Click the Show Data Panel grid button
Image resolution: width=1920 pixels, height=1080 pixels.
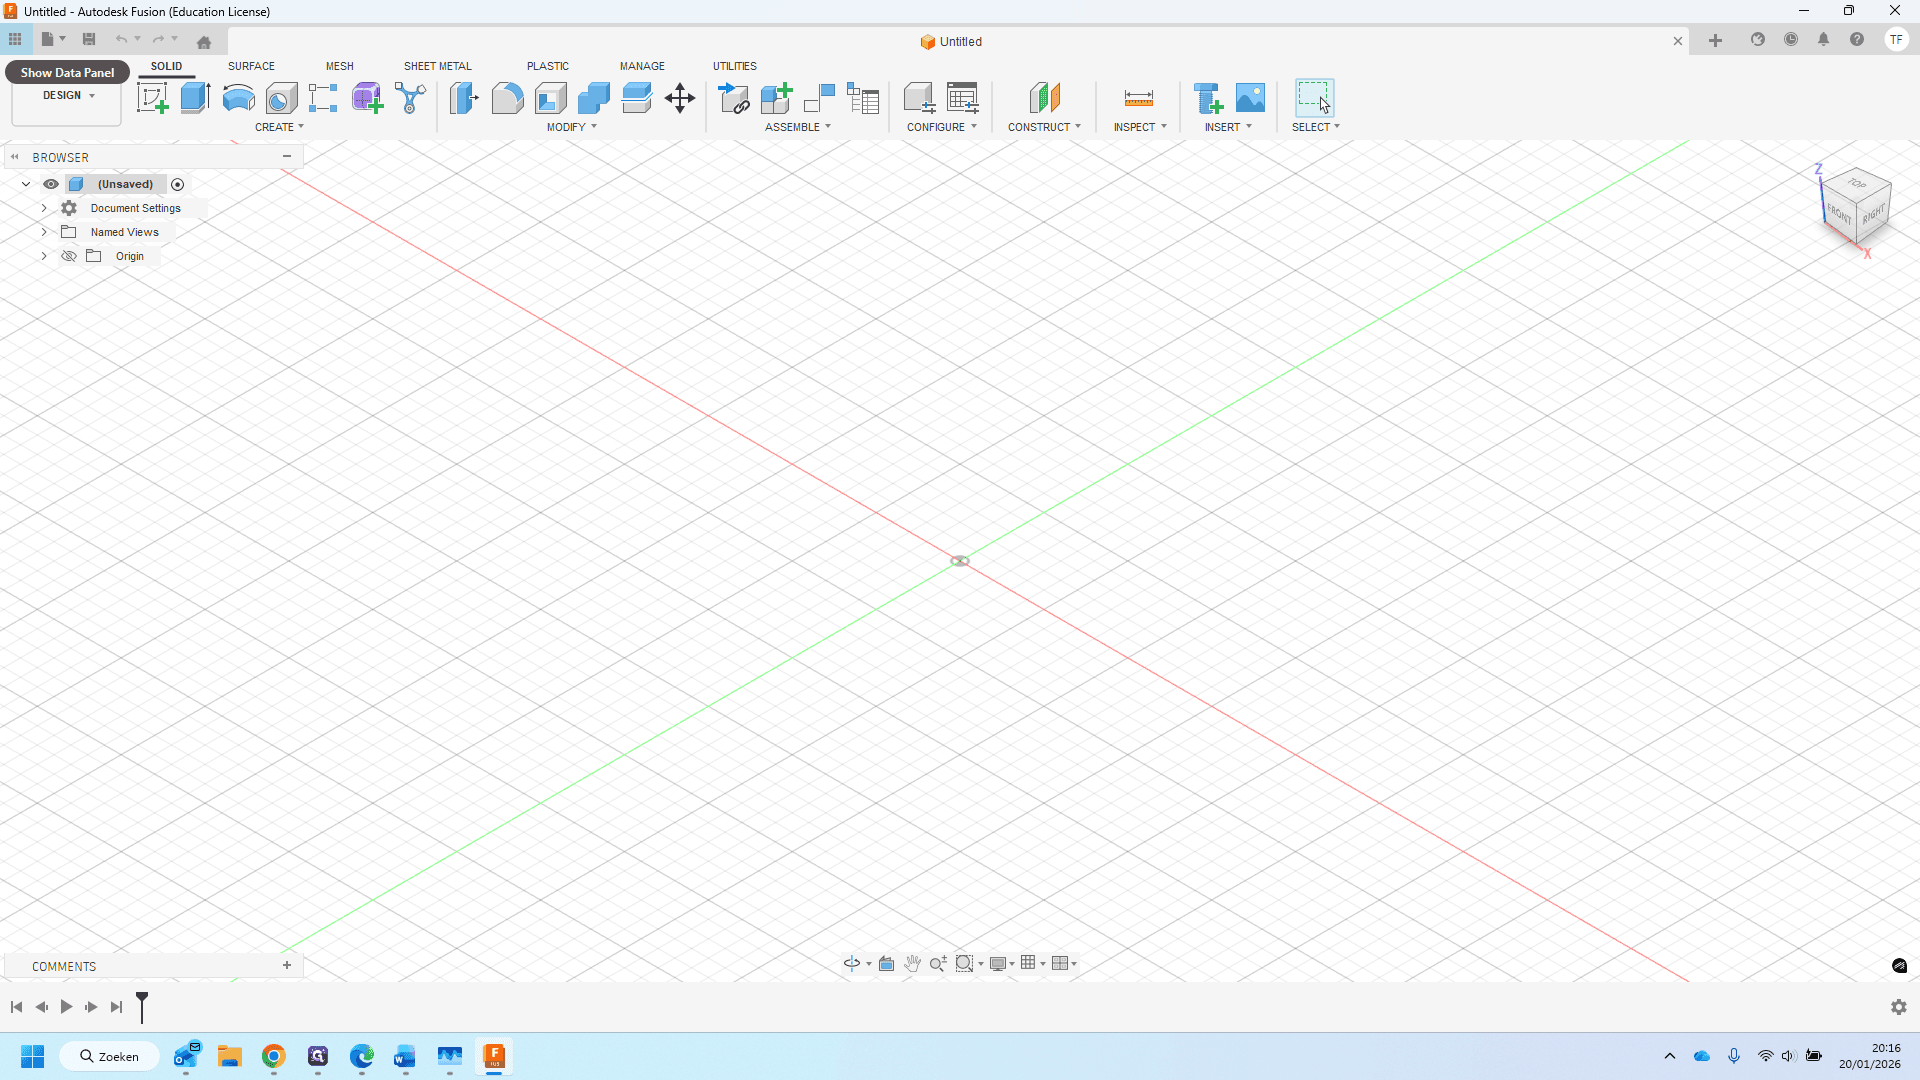tap(15, 40)
